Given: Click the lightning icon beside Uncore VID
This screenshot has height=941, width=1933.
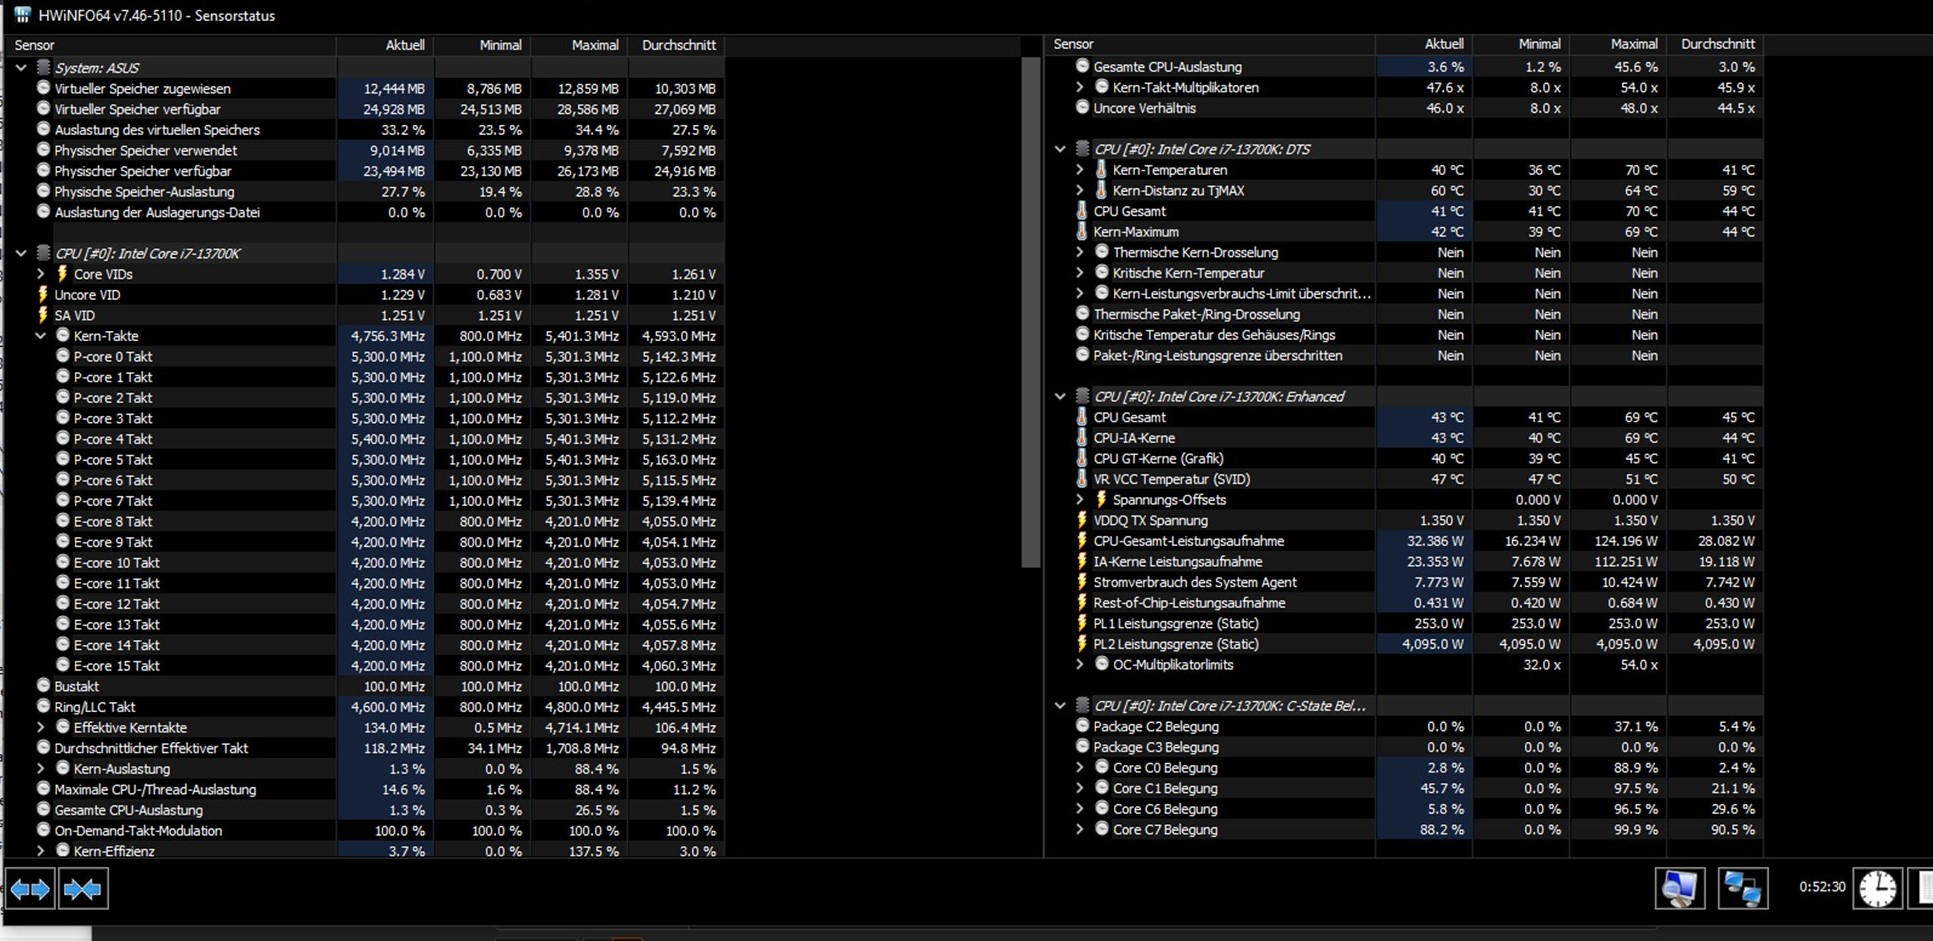Looking at the screenshot, I should point(43,294).
